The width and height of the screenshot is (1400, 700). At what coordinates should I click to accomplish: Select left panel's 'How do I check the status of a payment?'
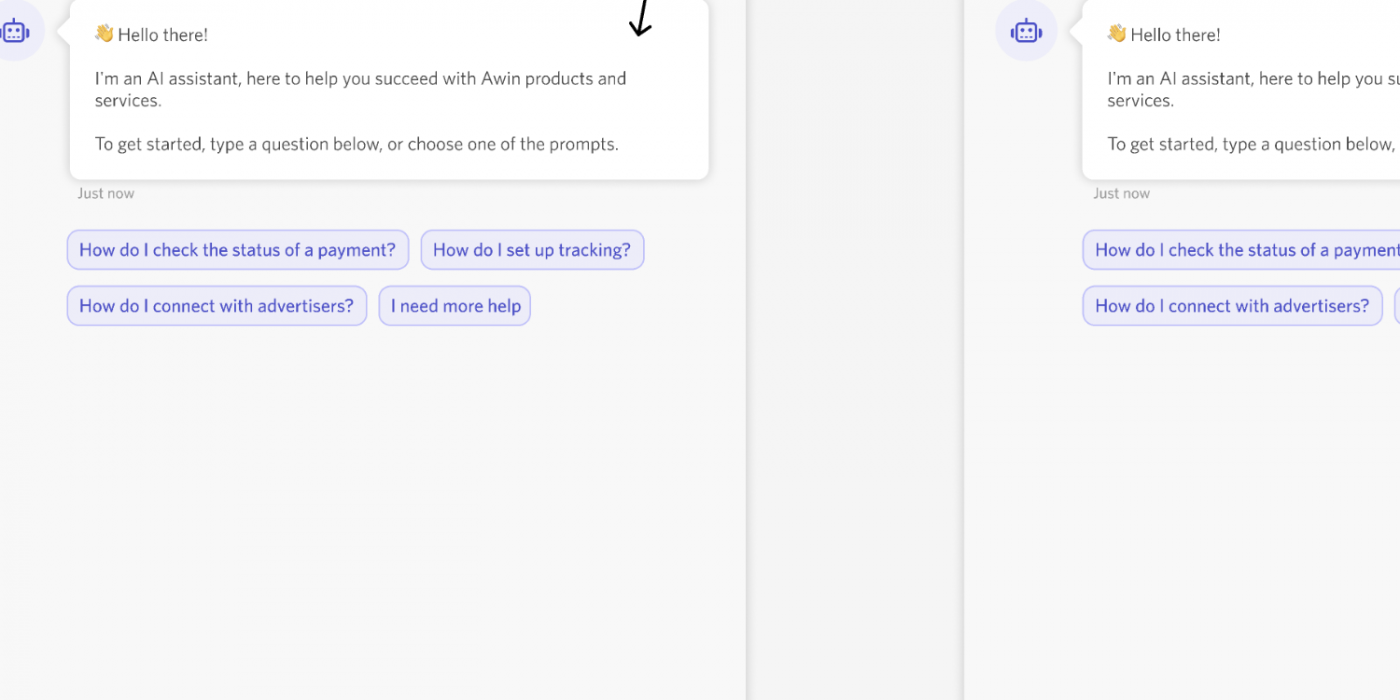click(x=237, y=250)
